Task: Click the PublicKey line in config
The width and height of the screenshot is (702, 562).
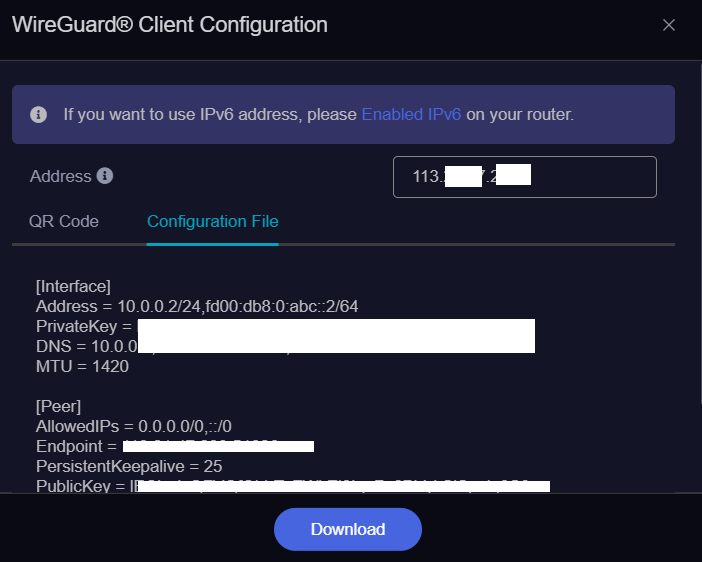Action: pos(80,486)
